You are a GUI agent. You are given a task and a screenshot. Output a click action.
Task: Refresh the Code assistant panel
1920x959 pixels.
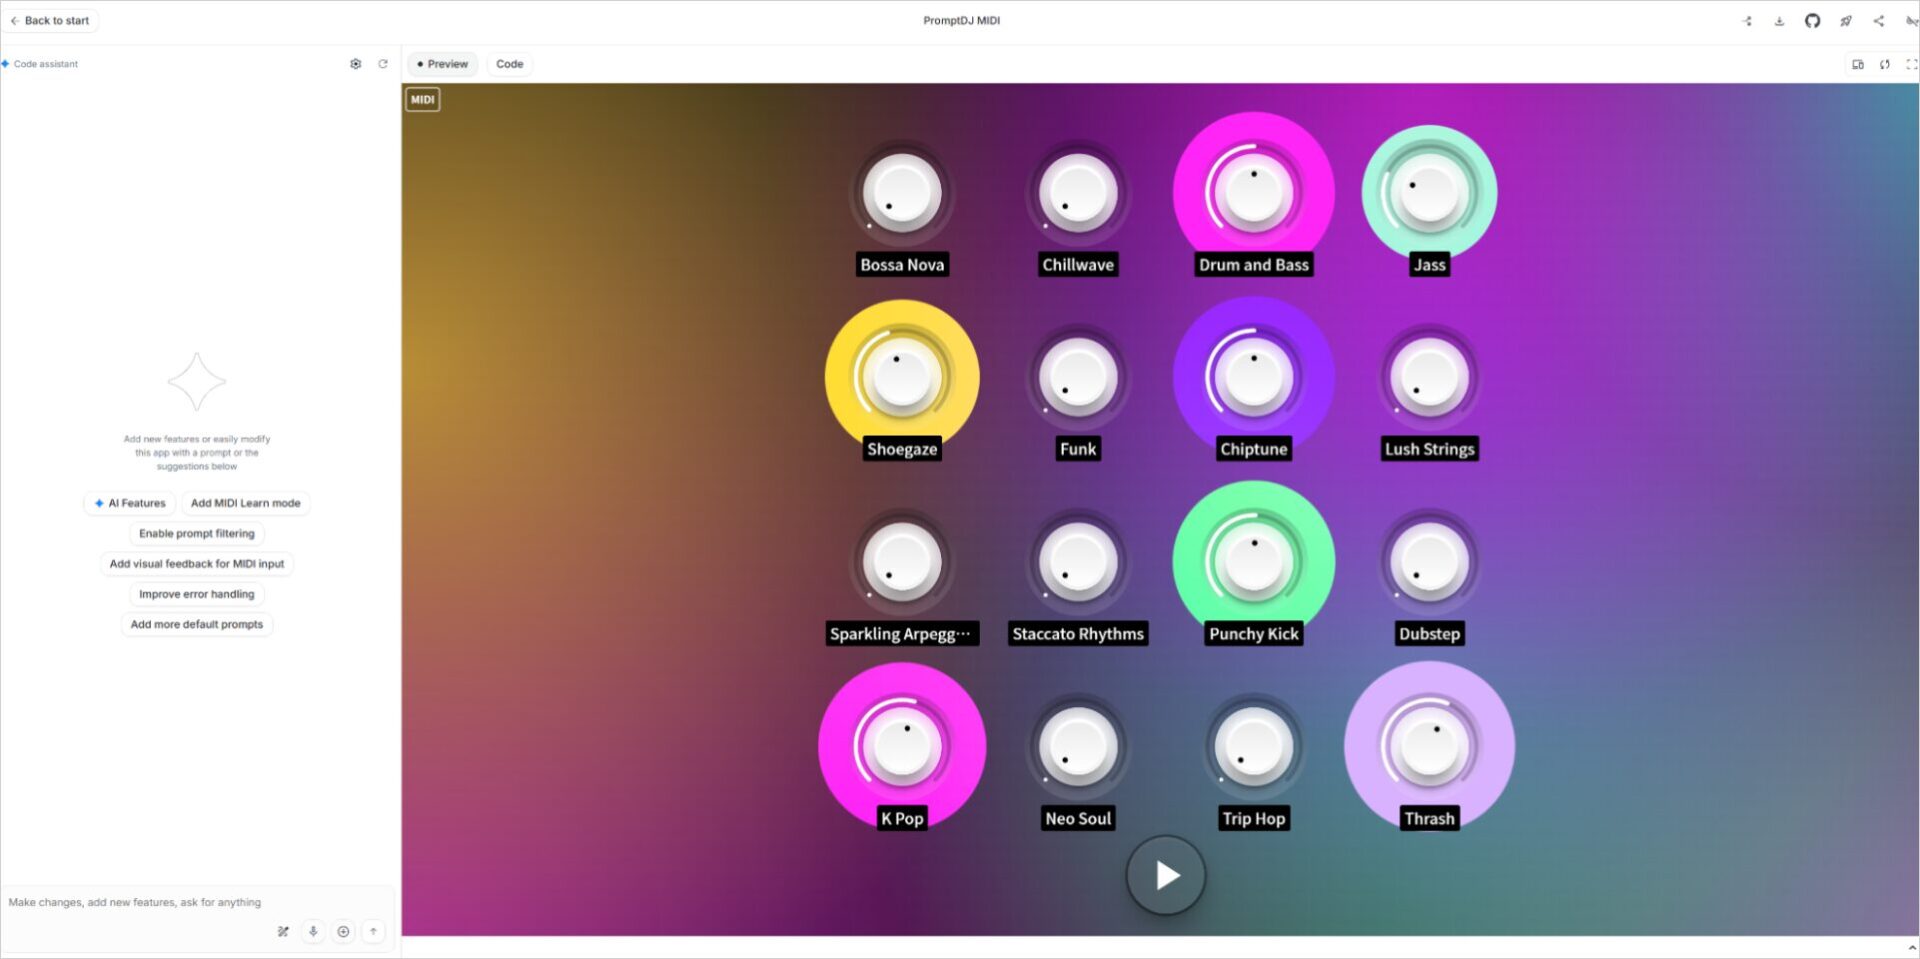pos(384,63)
